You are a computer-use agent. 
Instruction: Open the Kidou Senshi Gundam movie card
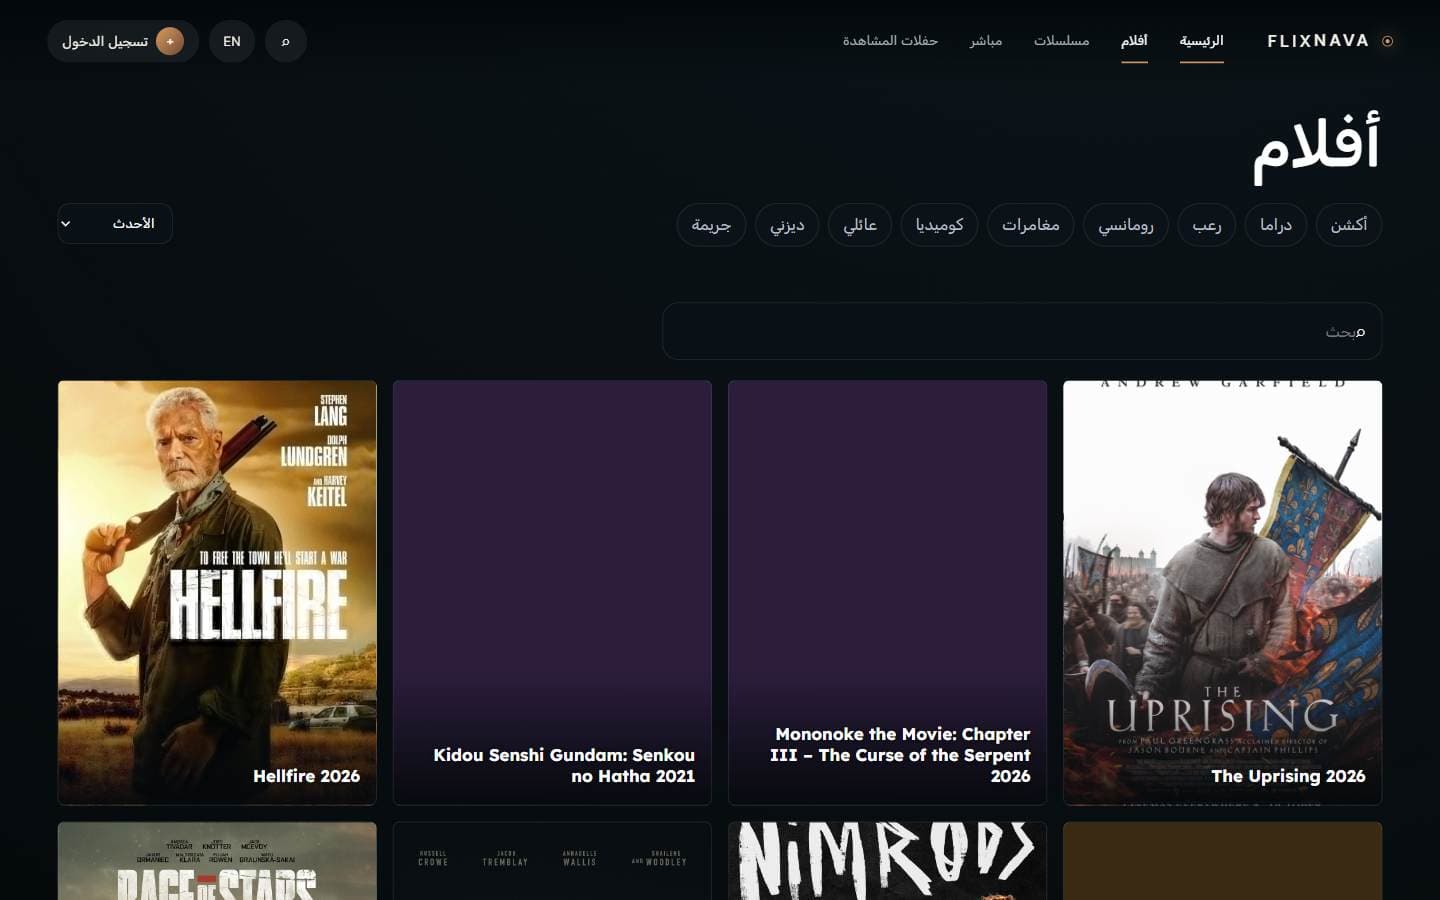click(552, 592)
